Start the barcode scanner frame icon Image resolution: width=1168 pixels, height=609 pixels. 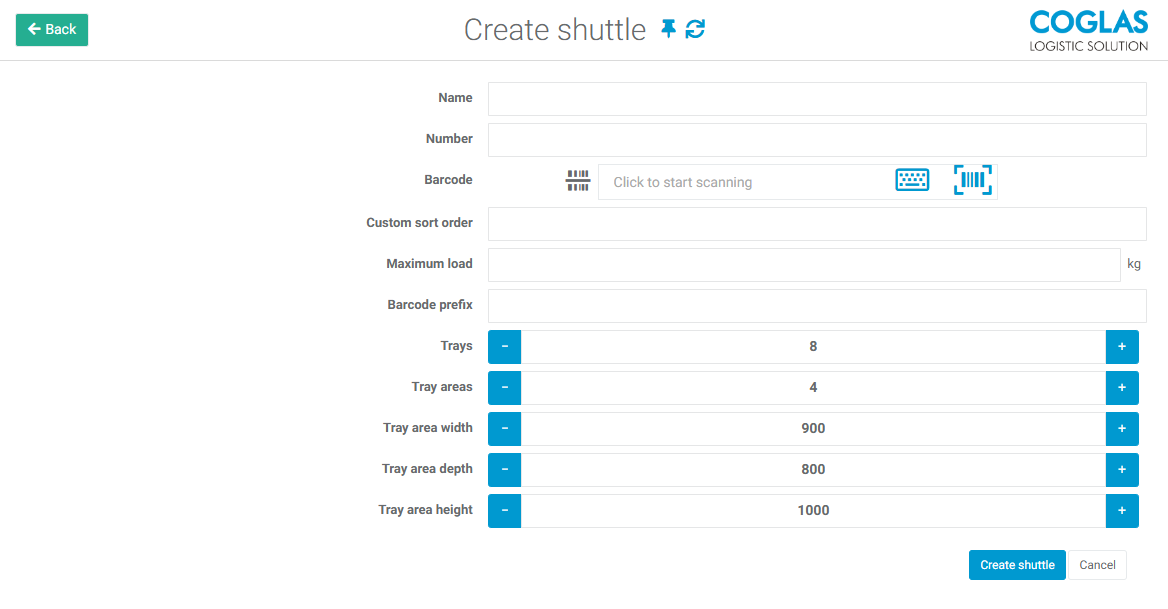(973, 181)
